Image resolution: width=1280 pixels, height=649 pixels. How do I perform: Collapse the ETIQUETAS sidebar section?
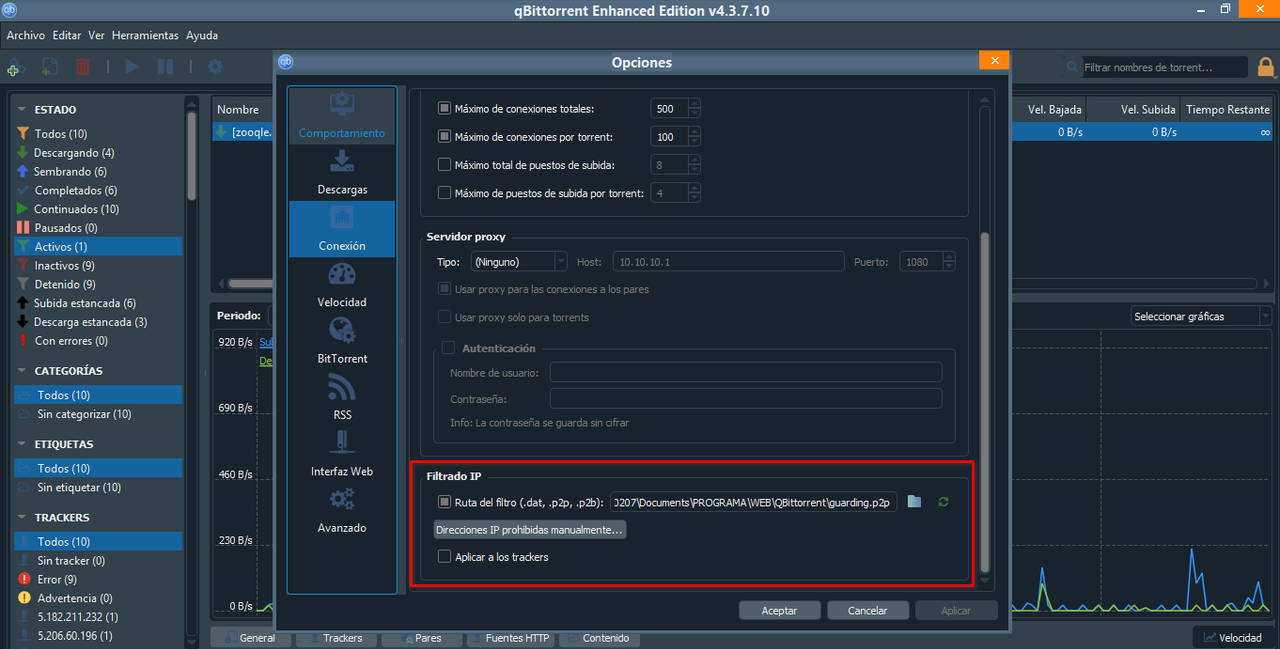(22, 444)
